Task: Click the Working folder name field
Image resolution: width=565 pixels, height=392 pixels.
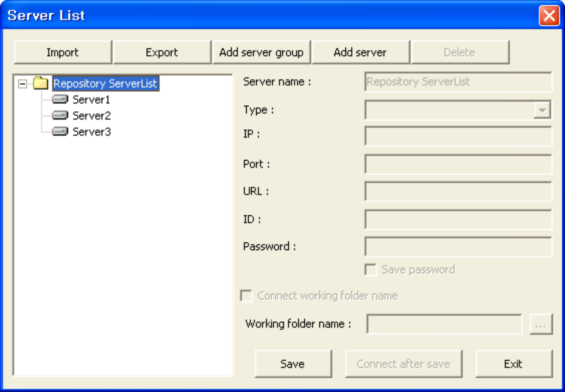Action: coord(444,324)
